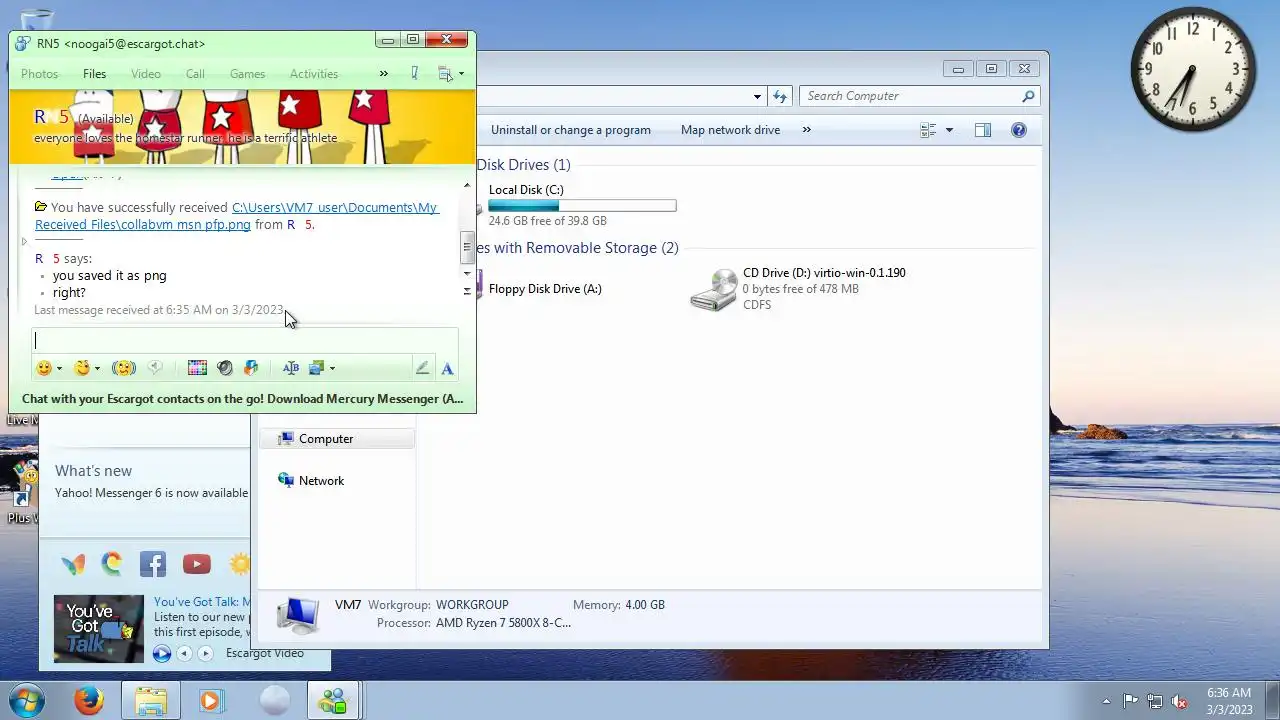Click the colorful Messenger Plus icon in chat toolbar
The image size is (1280, 720).
tap(251, 368)
